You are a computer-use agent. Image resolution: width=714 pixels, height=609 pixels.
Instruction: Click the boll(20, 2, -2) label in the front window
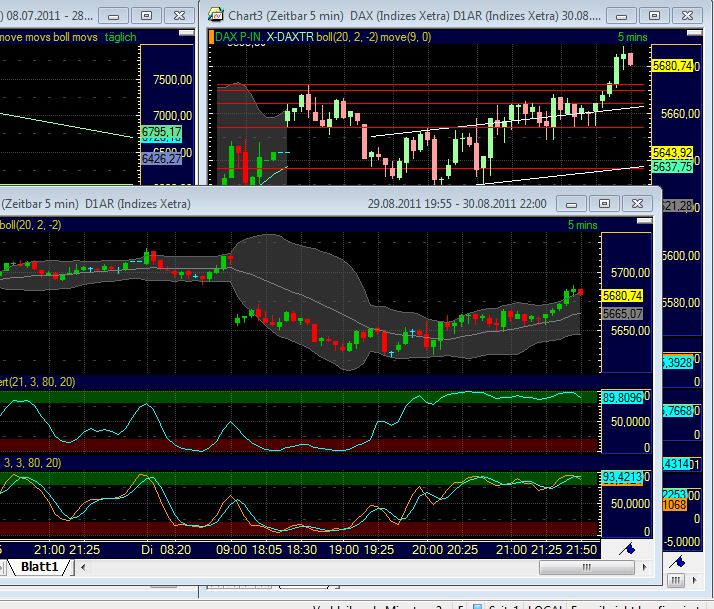tap(31, 225)
